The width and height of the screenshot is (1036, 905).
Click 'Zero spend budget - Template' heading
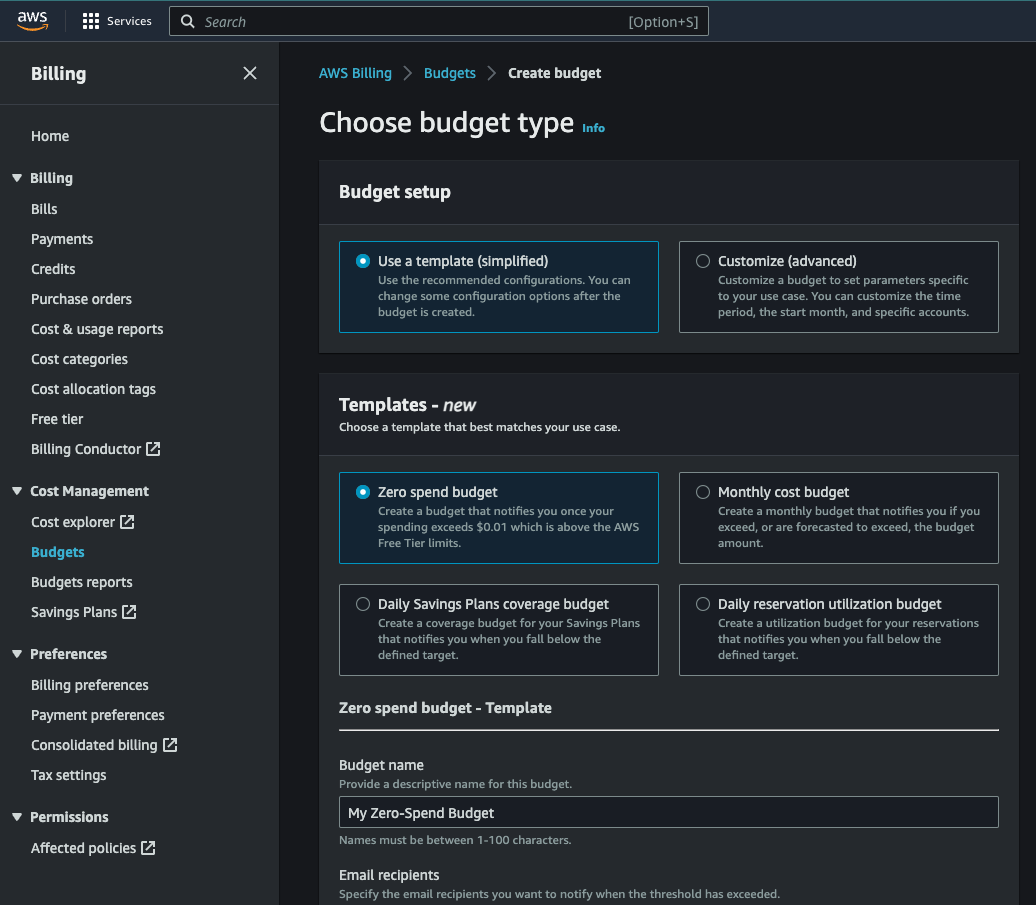coord(445,708)
